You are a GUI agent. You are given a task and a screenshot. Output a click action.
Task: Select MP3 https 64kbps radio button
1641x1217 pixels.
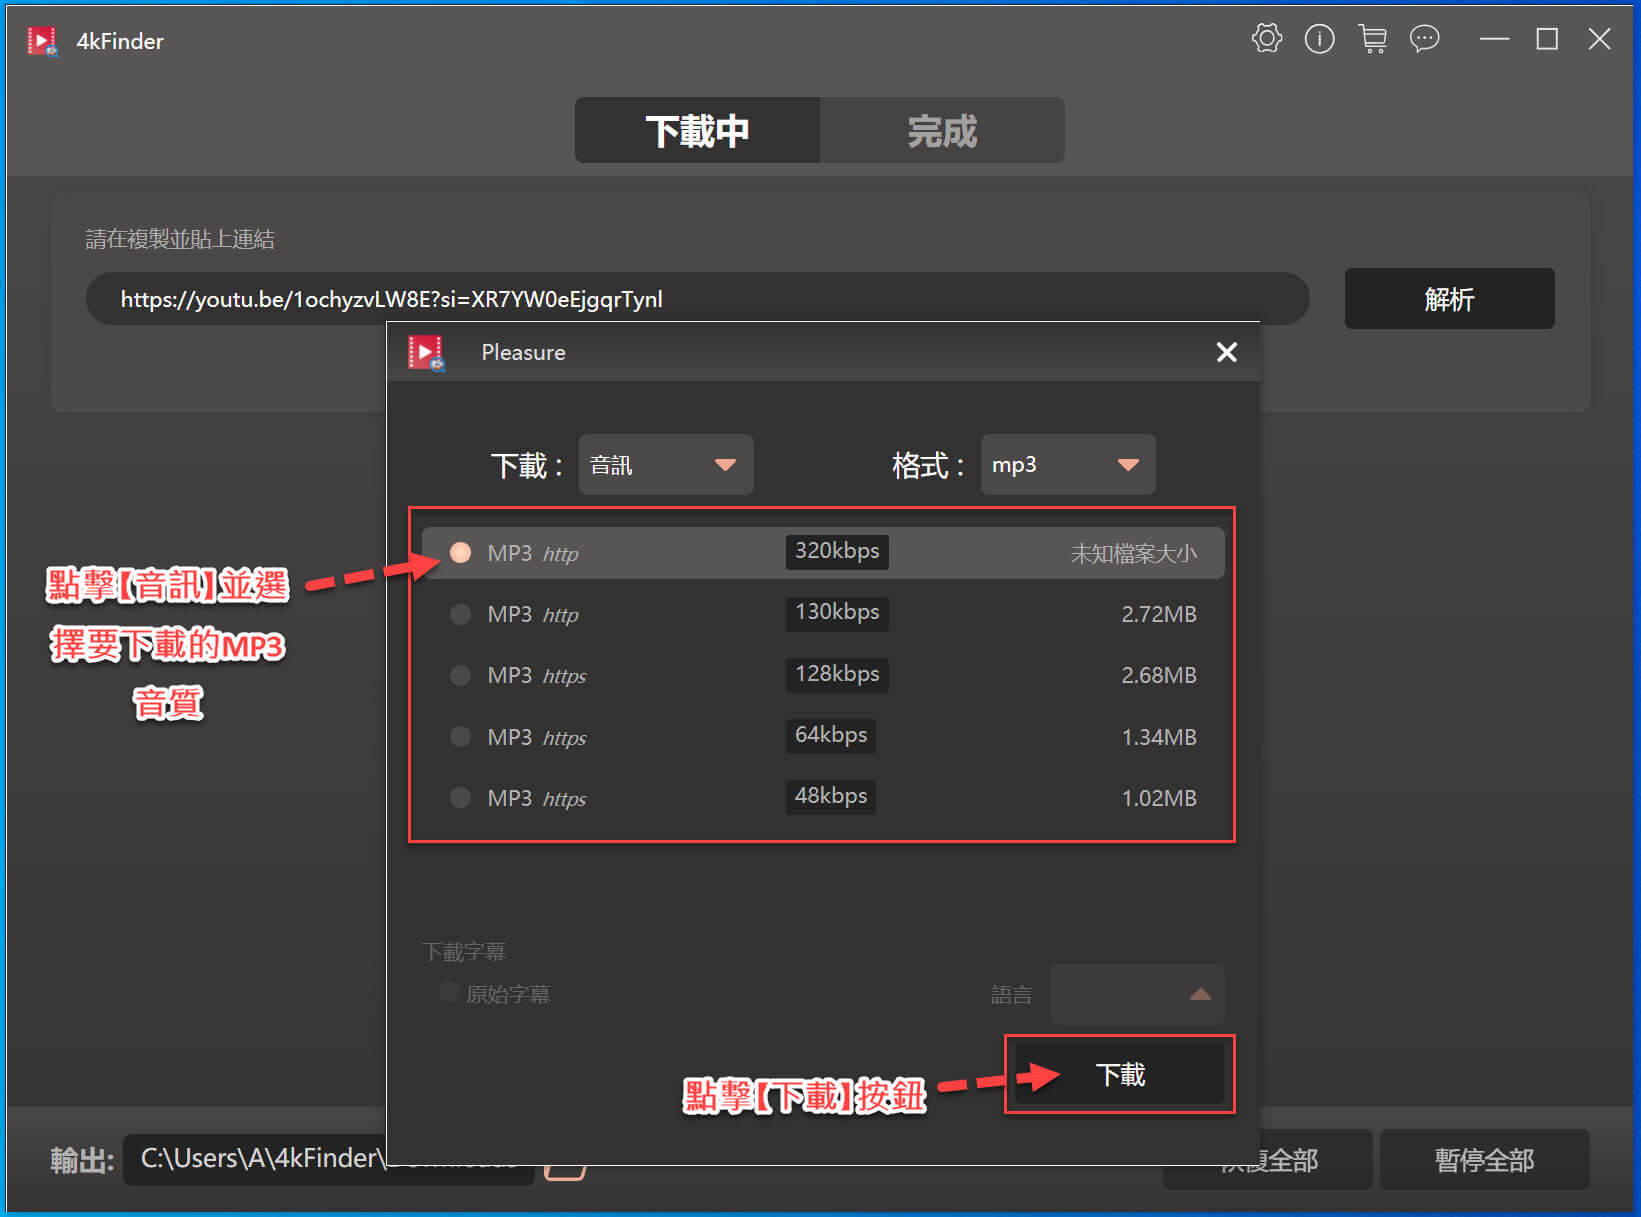(x=460, y=737)
